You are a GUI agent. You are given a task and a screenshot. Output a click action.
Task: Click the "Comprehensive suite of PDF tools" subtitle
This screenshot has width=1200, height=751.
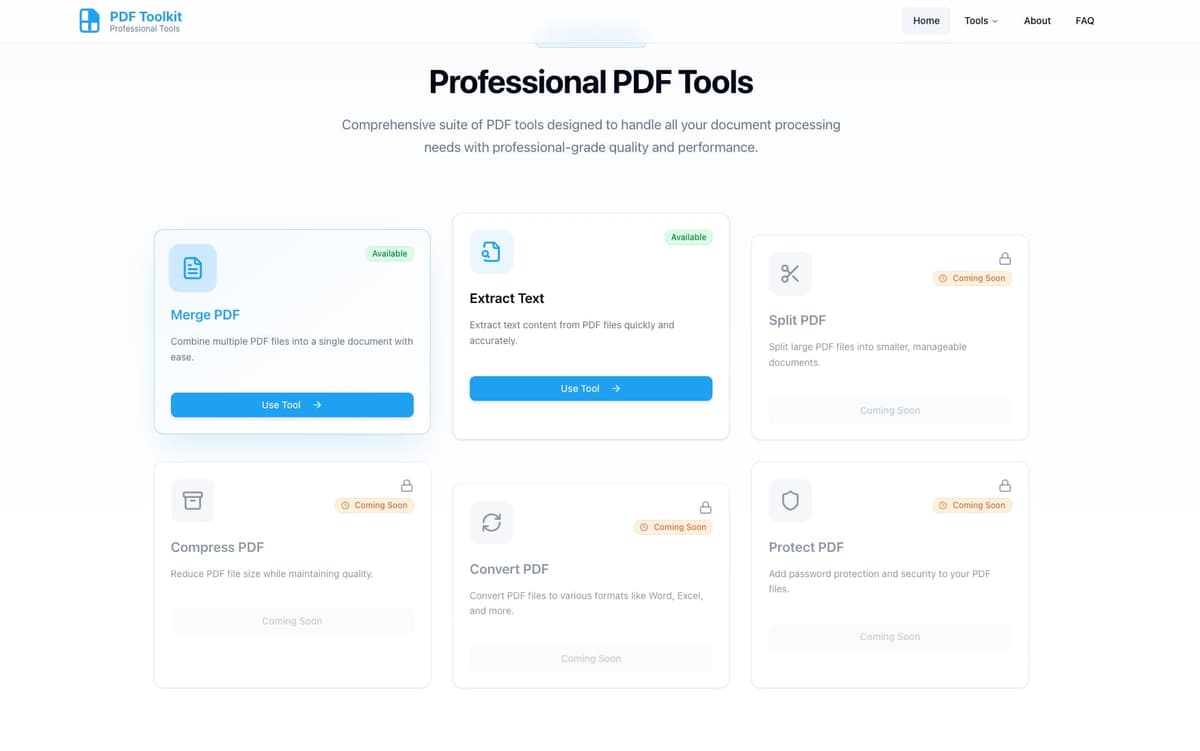pyautogui.click(x=591, y=136)
